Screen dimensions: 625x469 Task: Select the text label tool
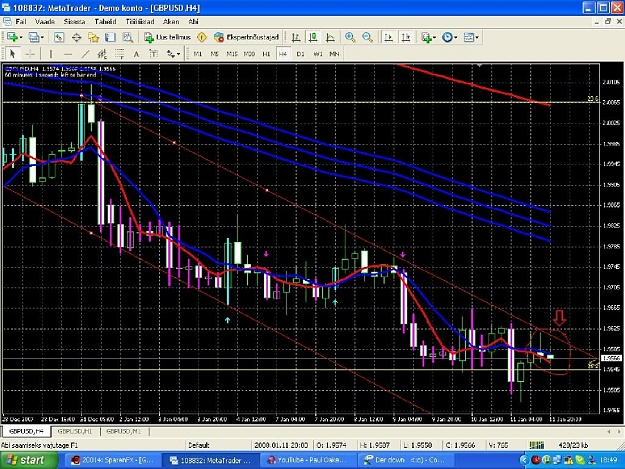coord(153,54)
